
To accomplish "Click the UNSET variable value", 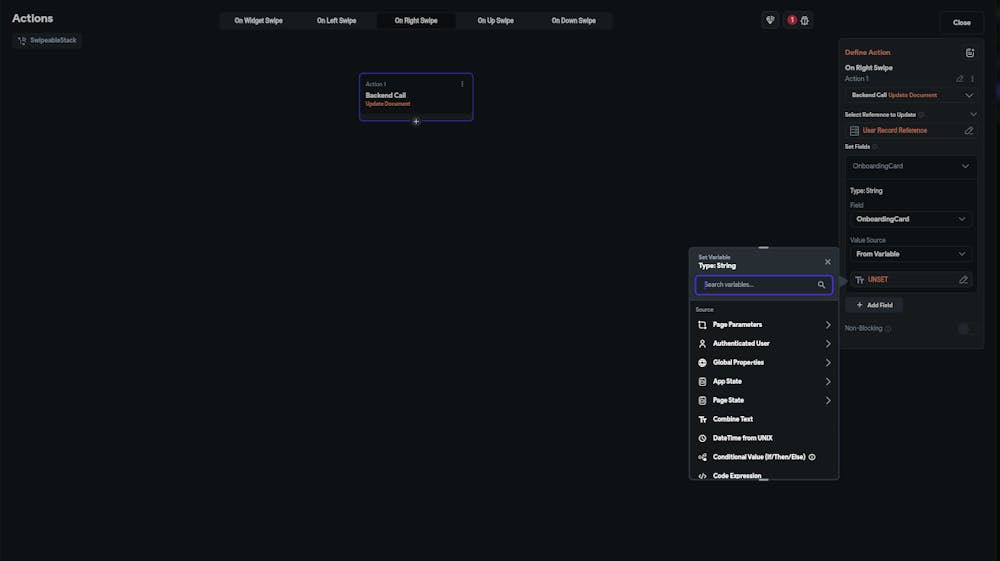I will [878, 280].
